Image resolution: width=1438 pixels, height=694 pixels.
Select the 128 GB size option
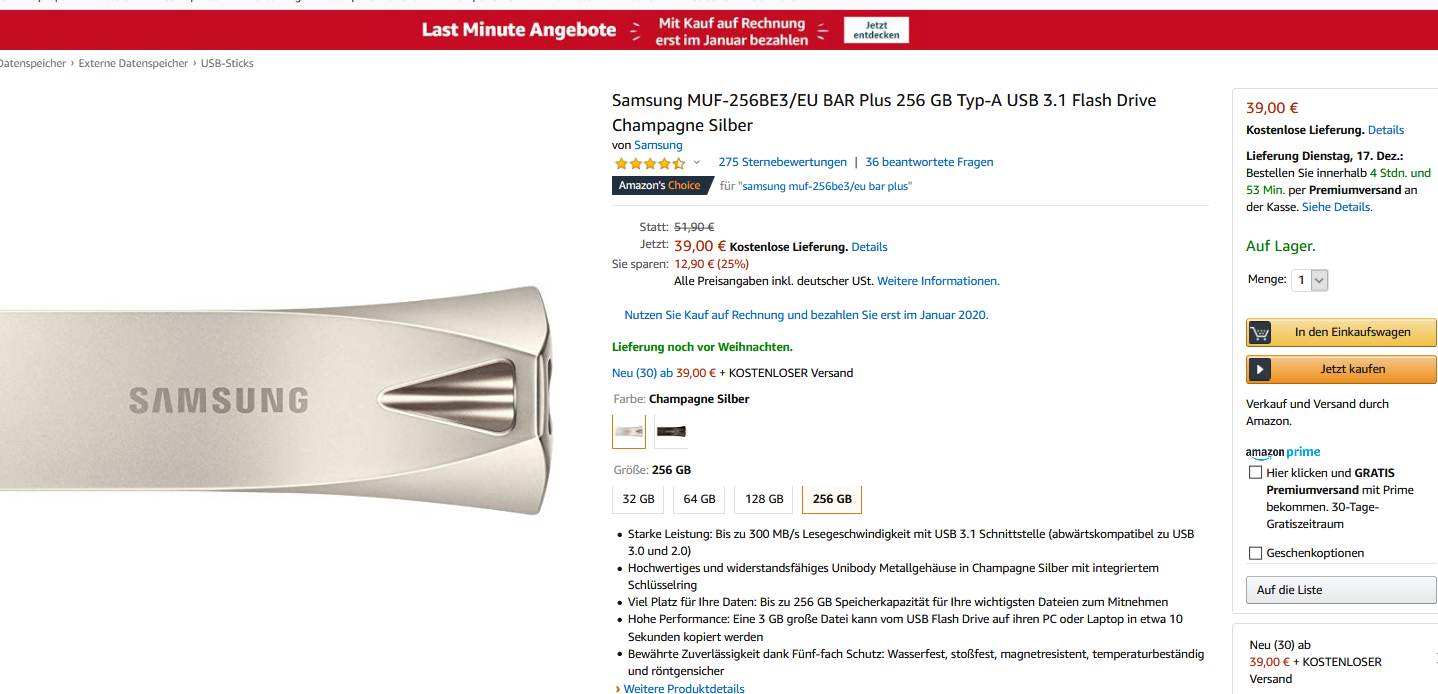pos(764,499)
